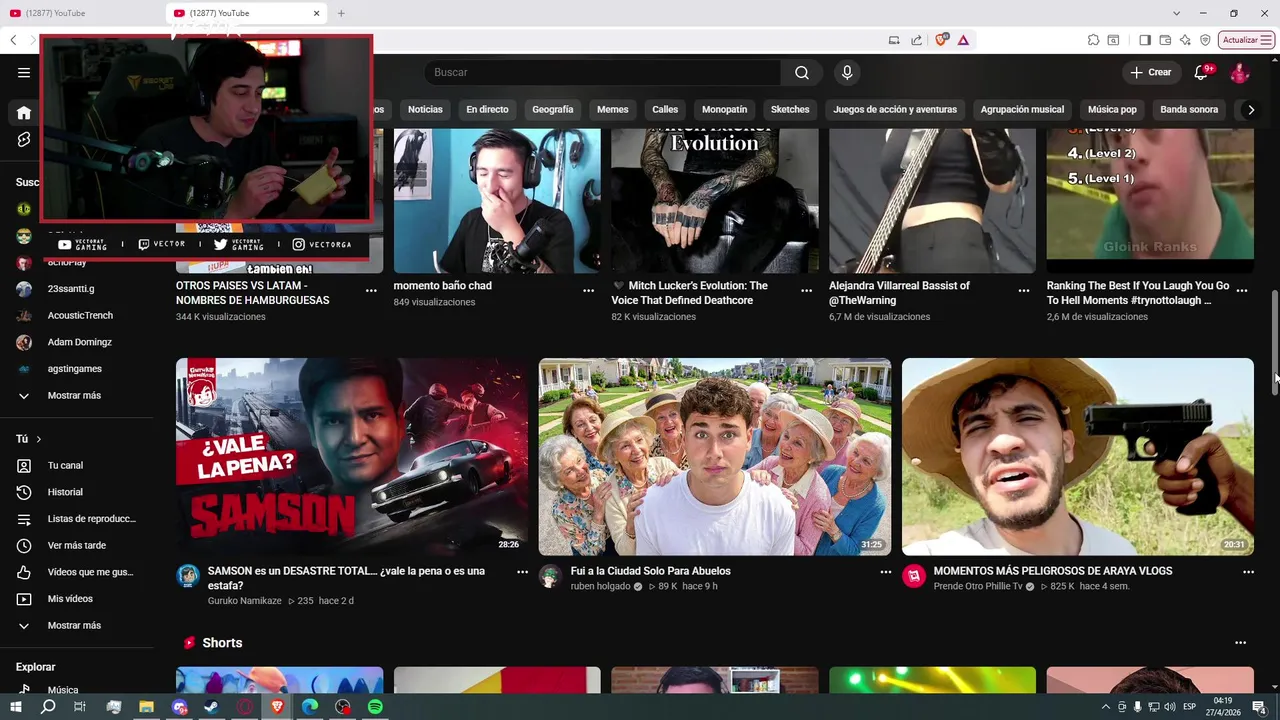
Task: Select the Geografía category chip
Action: (x=553, y=109)
